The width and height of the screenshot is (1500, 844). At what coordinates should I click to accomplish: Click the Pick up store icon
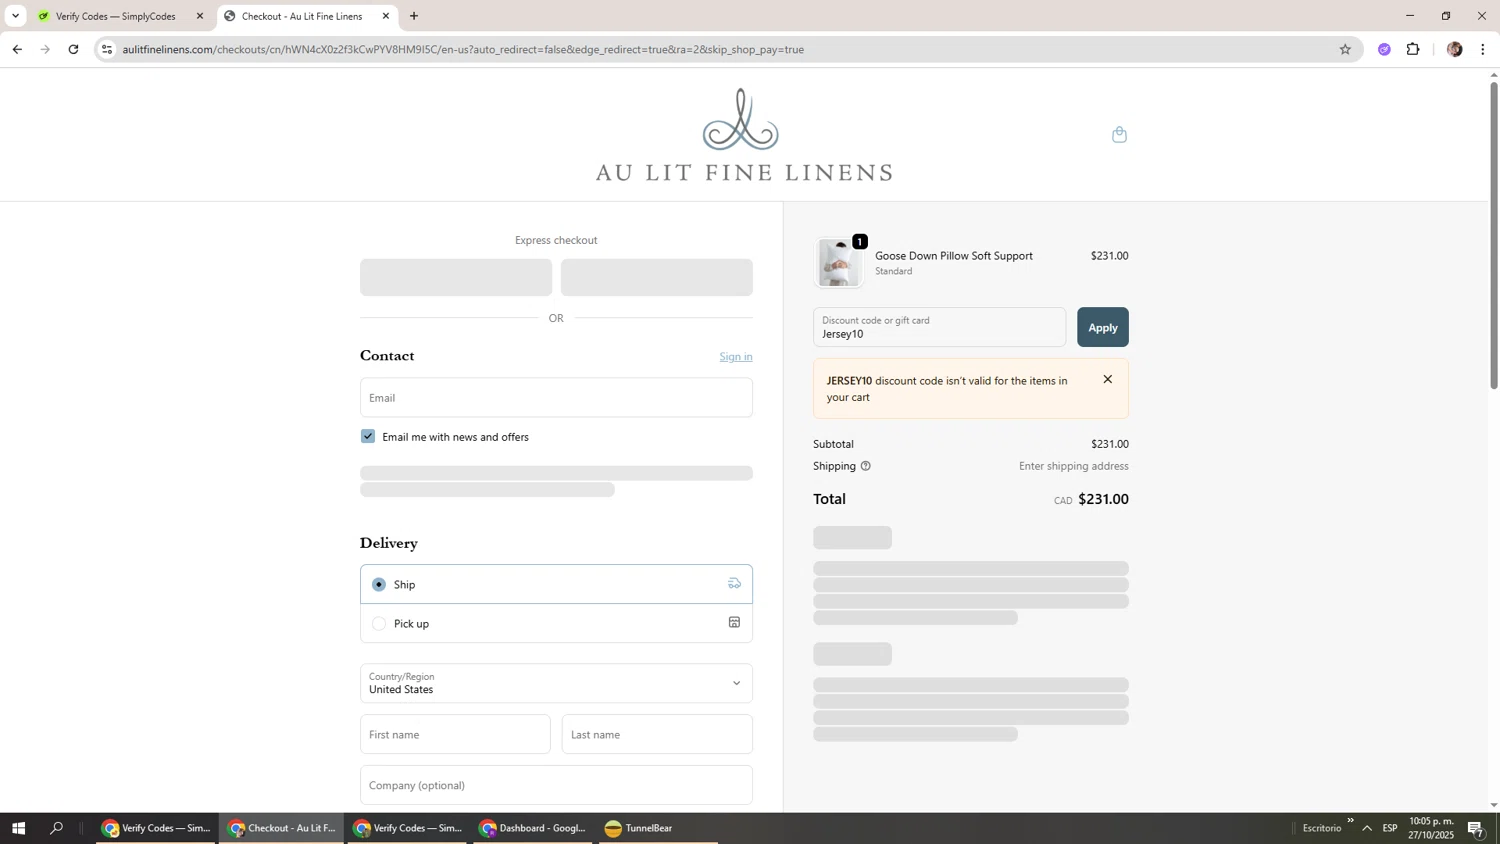point(734,622)
